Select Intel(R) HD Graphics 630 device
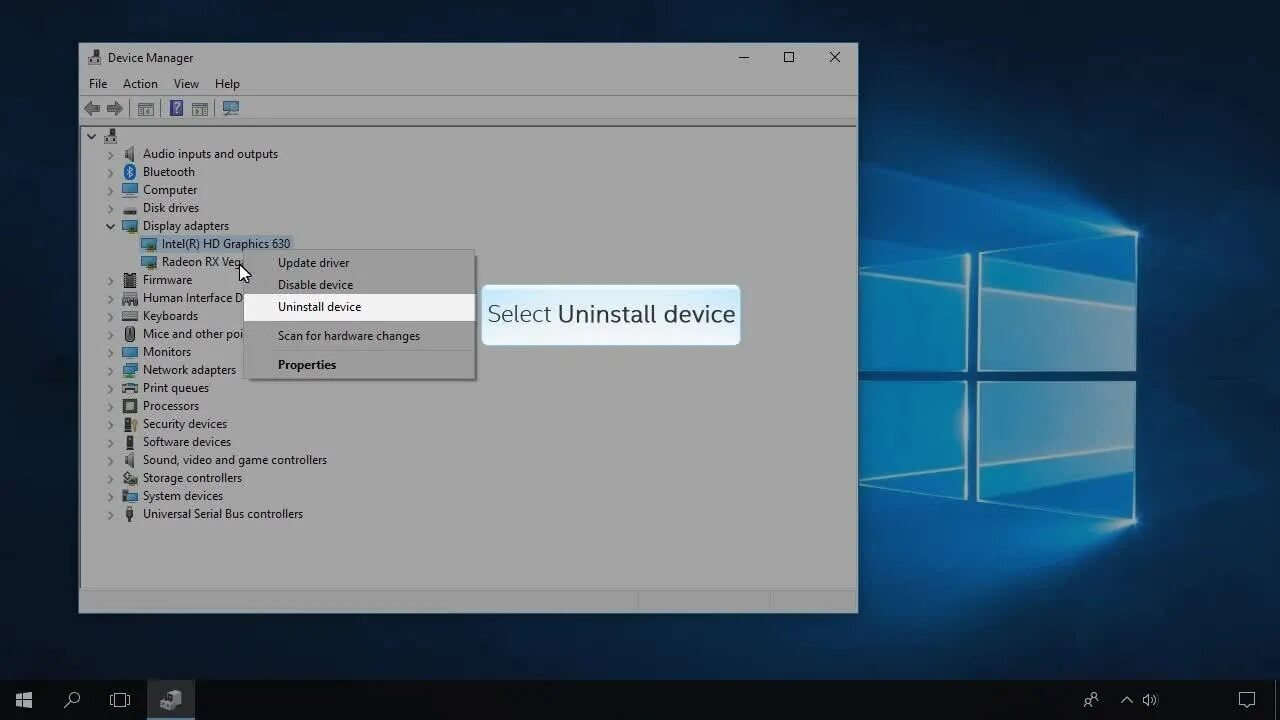The width and height of the screenshot is (1280, 720). (226, 244)
